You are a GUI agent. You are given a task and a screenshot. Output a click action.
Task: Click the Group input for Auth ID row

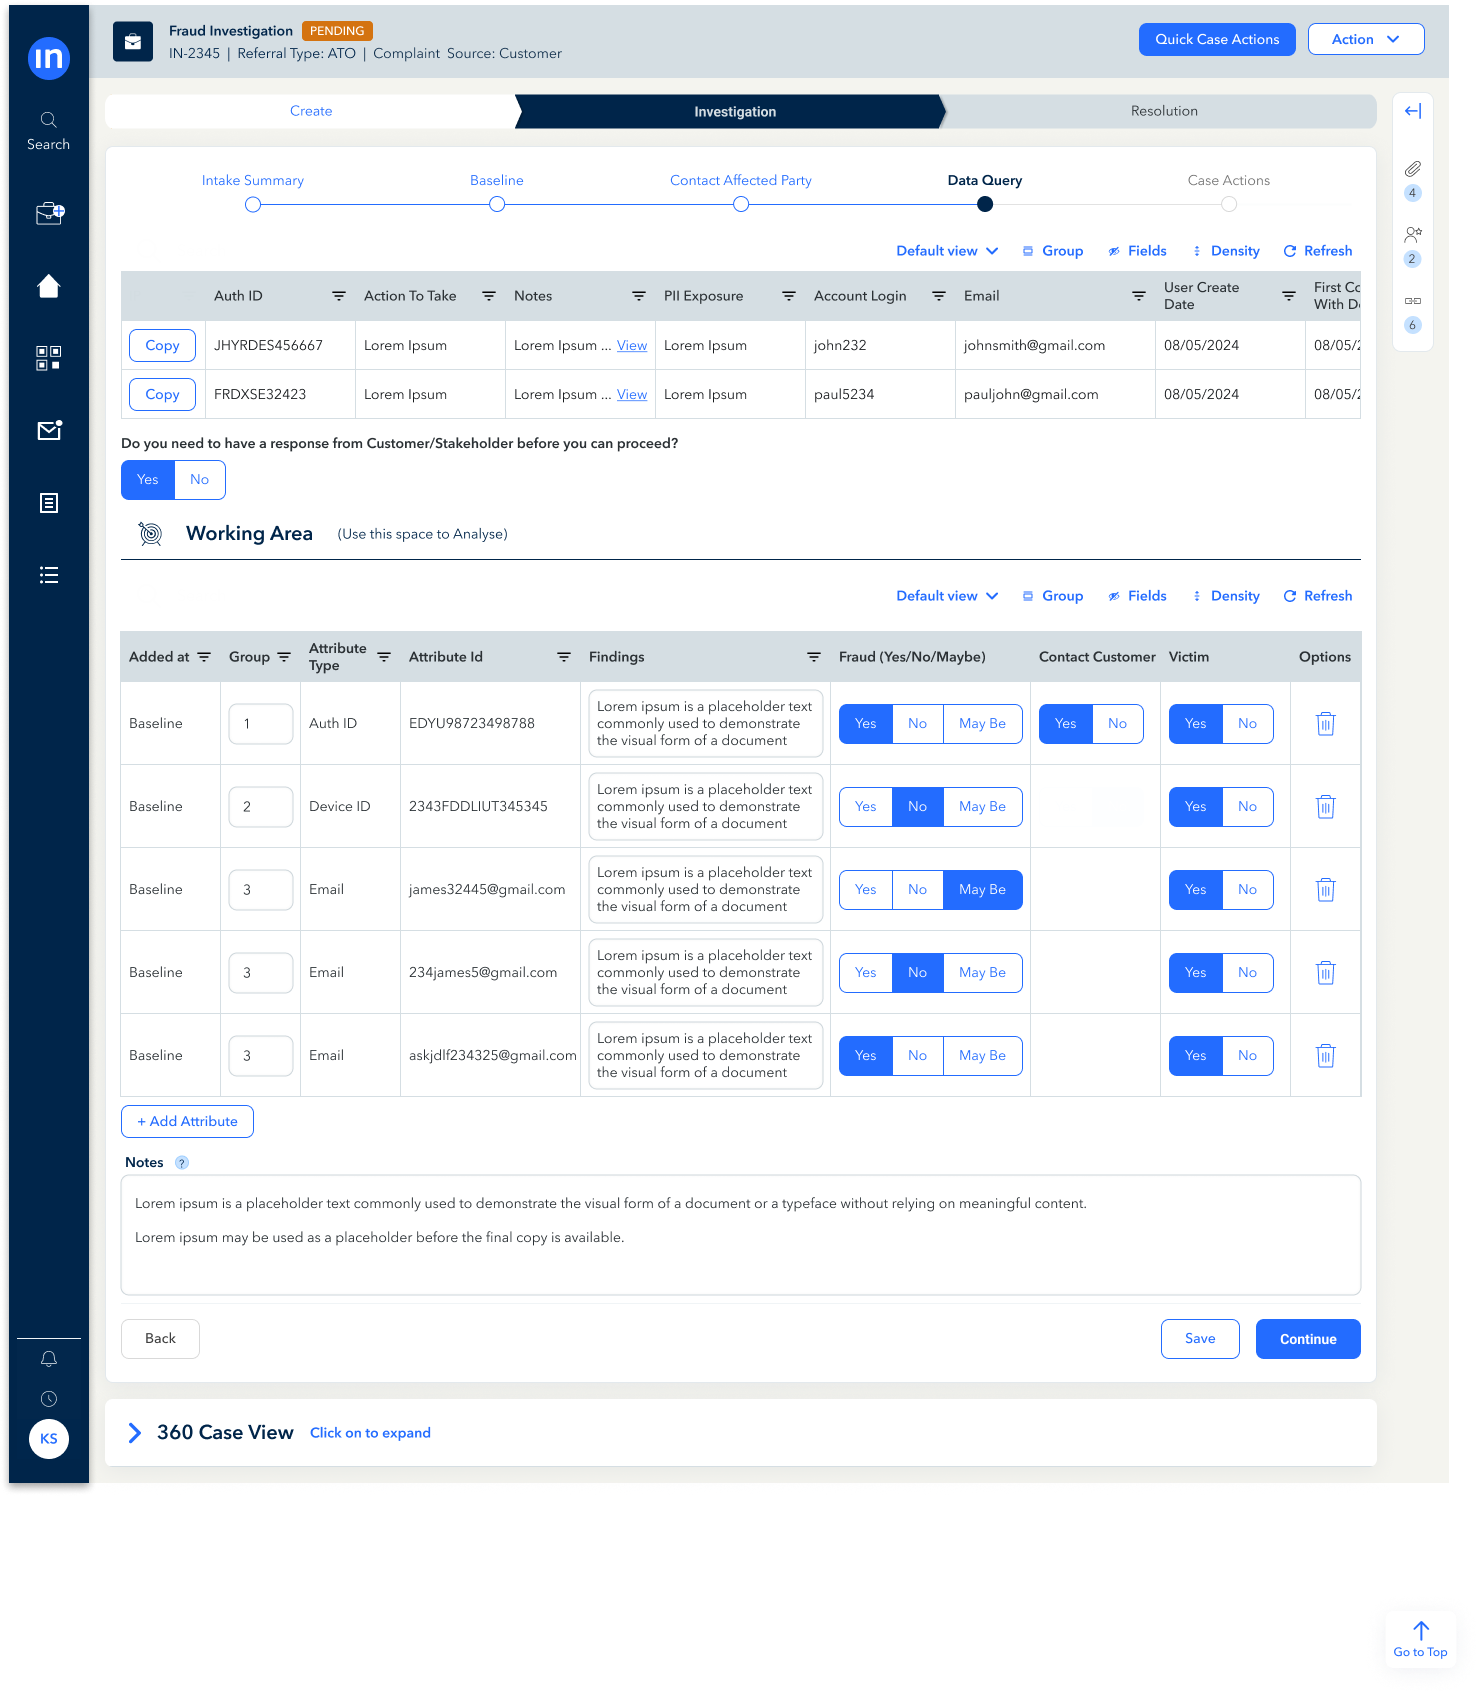(260, 724)
